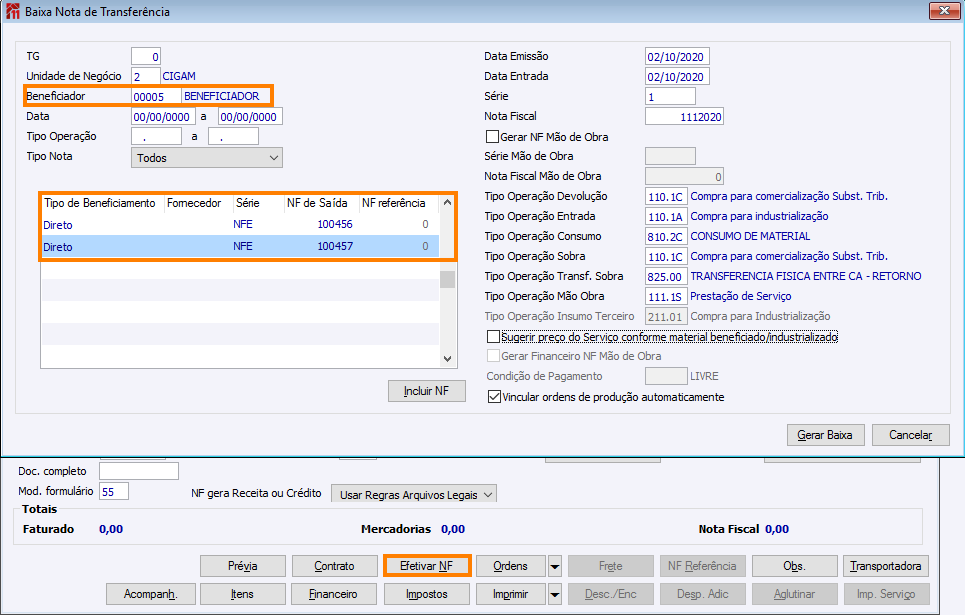Screen dimensions: 965x615
Task: Click the Imprimir button
Action: (x=511, y=594)
